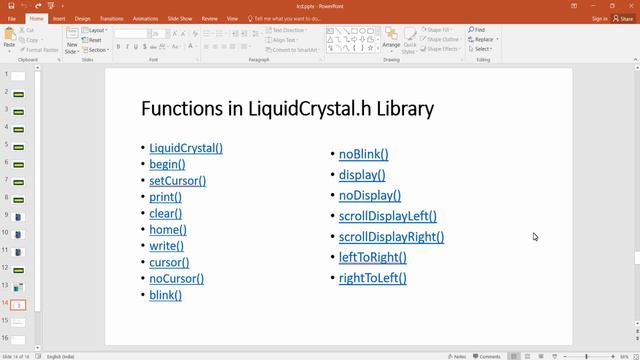Redo the last action

pyautogui.click(x=38, y=6)
